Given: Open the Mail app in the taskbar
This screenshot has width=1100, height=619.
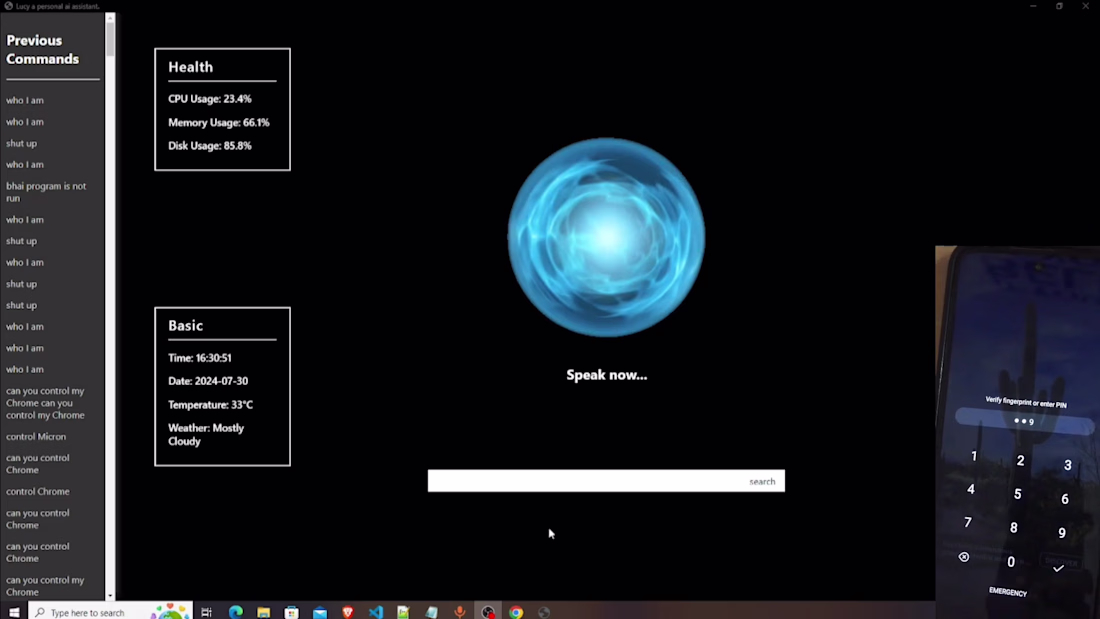Looking at the screenshot, I should [320, 612].
